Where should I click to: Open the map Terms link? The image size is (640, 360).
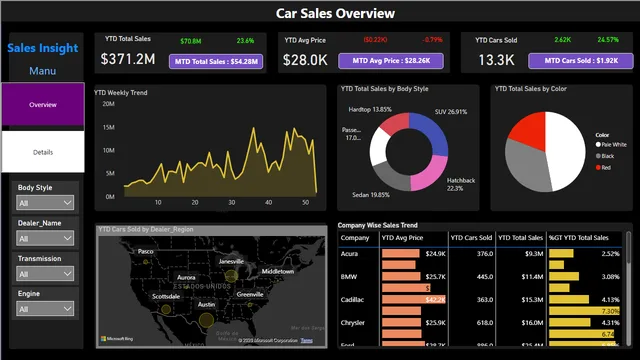pyautogui.click(x=307, y=340)
